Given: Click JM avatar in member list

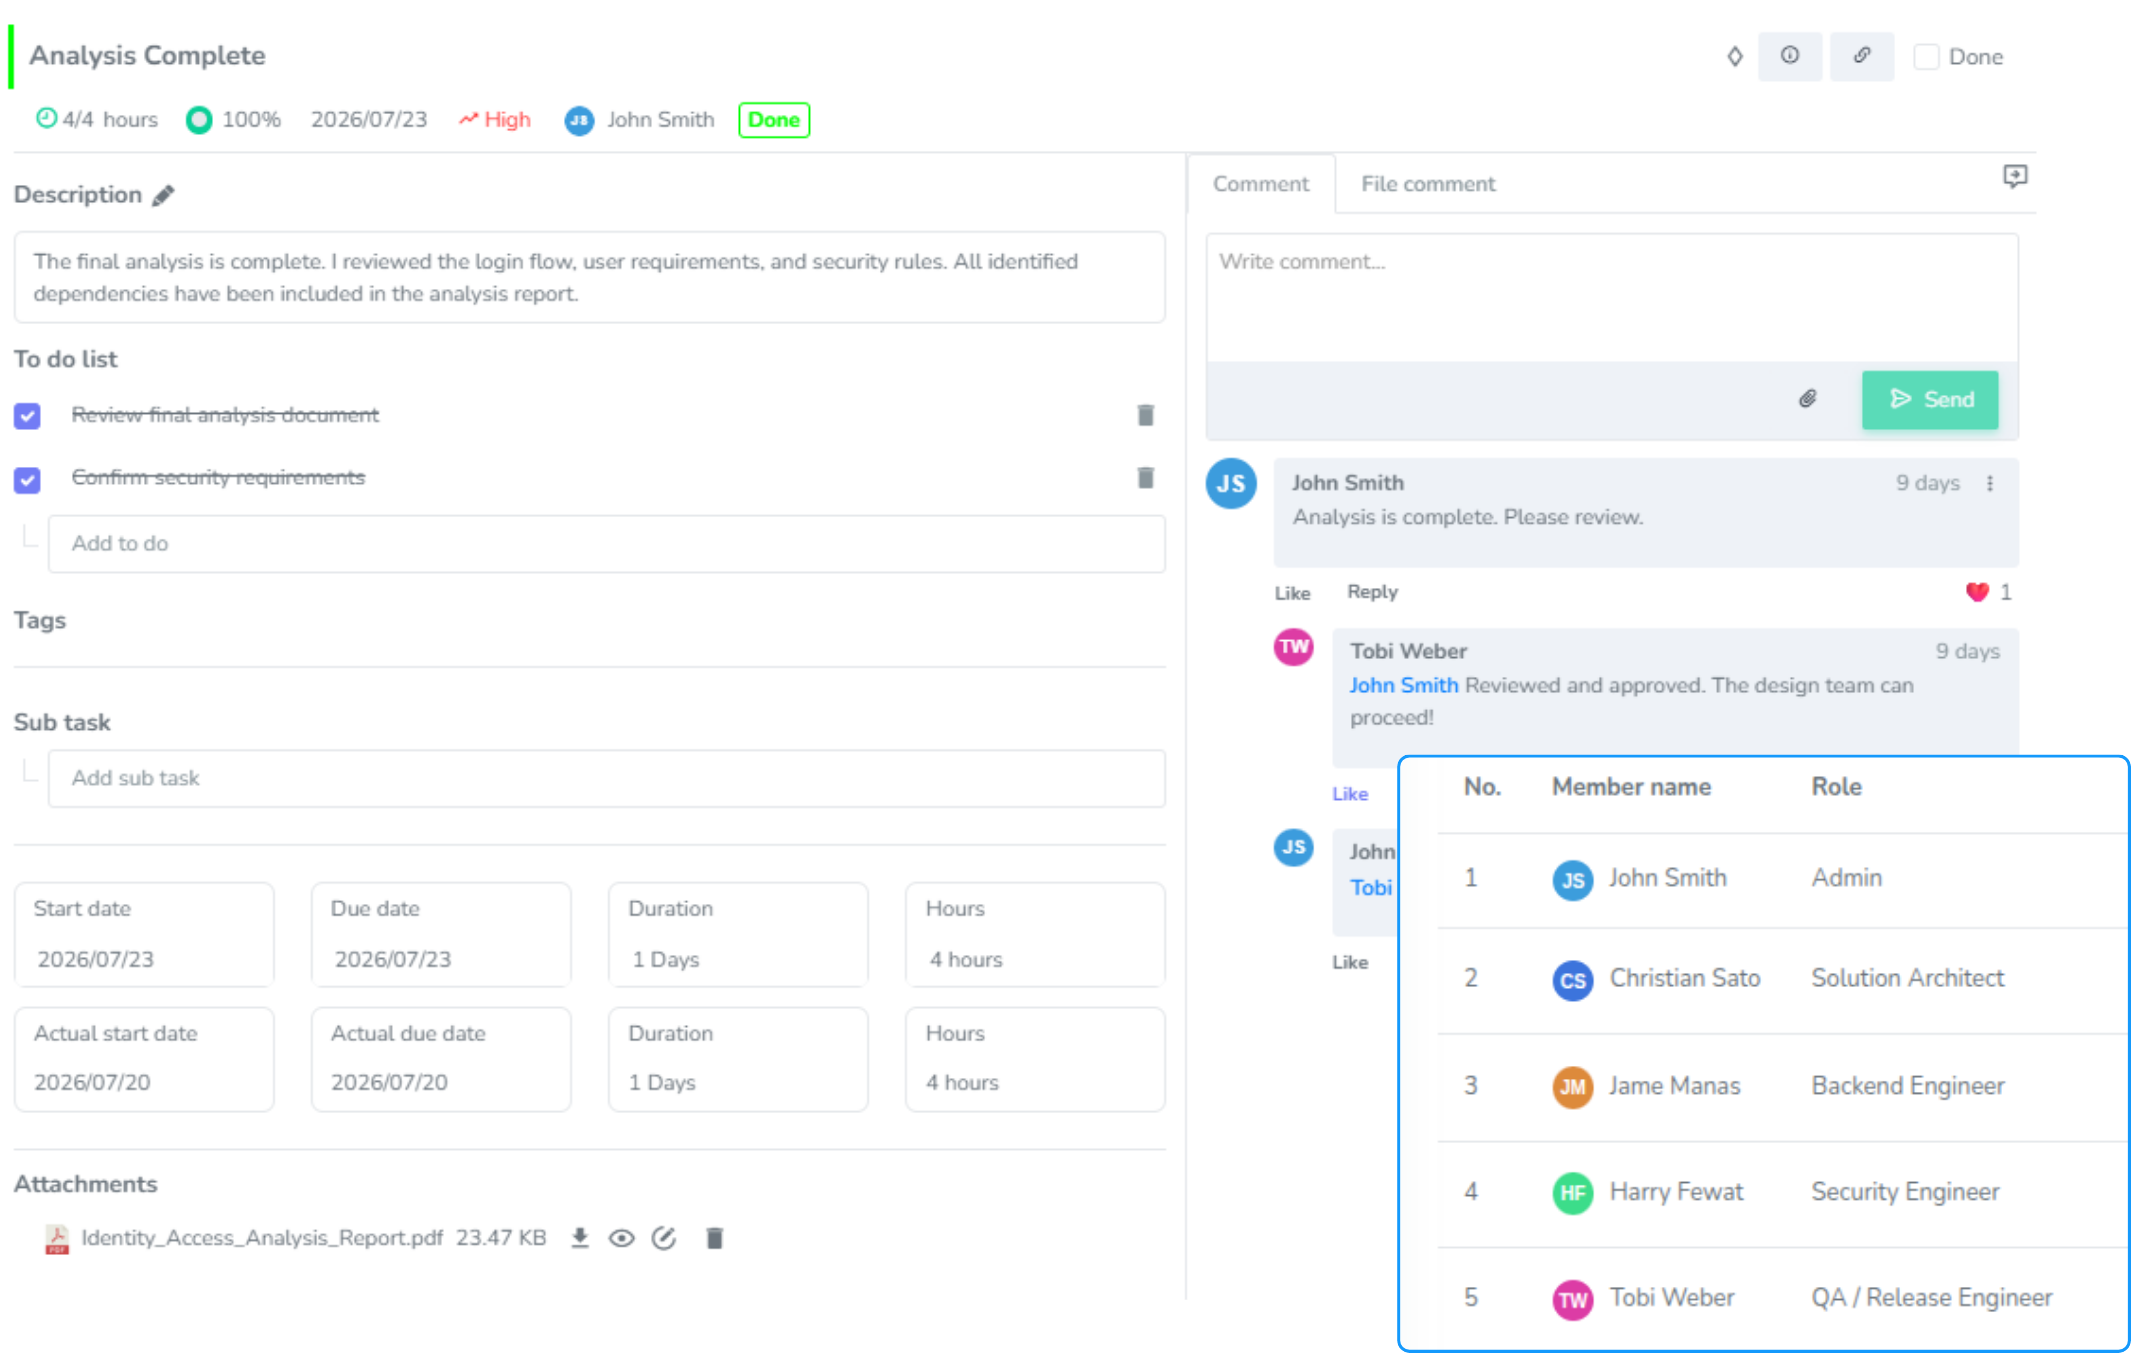Looking at the screenshot, I should [x=1573, y=1087].
